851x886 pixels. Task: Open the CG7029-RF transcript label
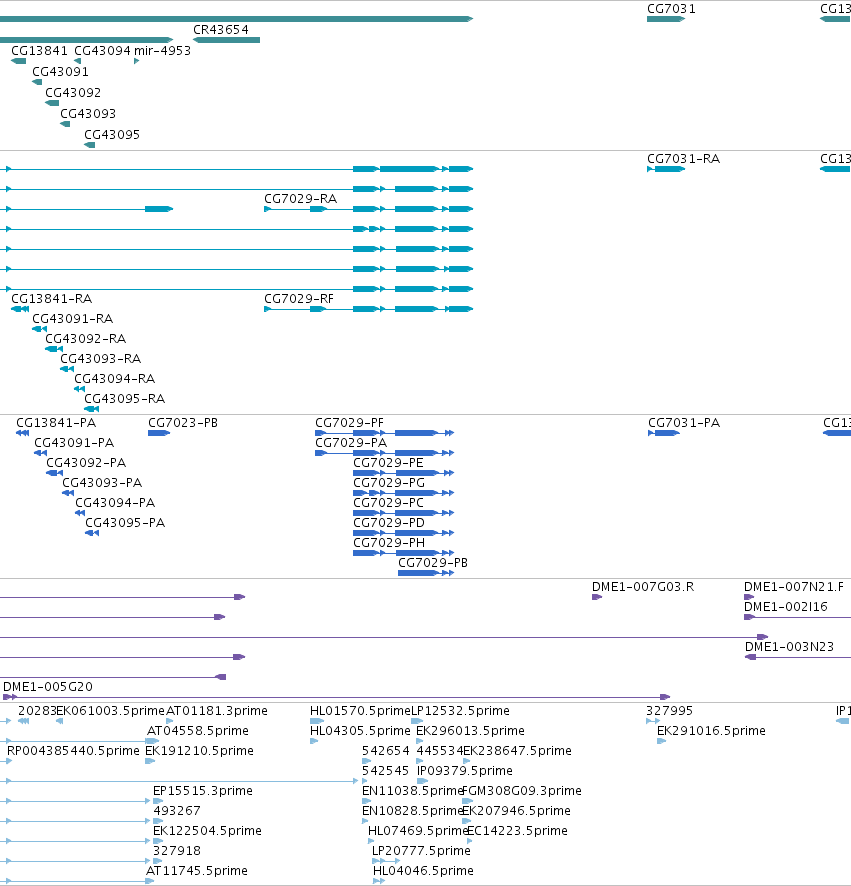click(x=298, y=299)
